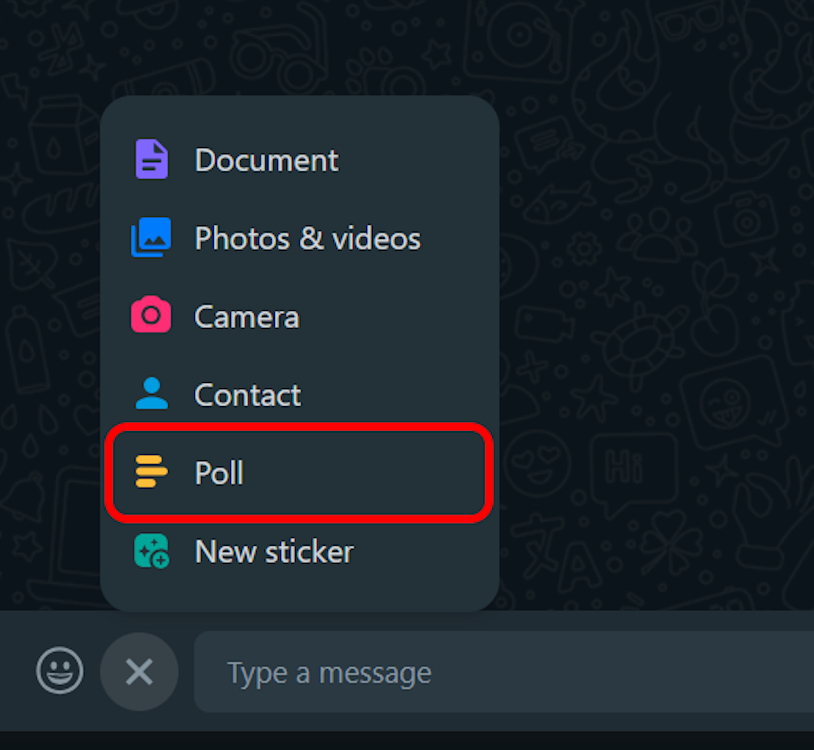Choose New sticker menu option

275,551
